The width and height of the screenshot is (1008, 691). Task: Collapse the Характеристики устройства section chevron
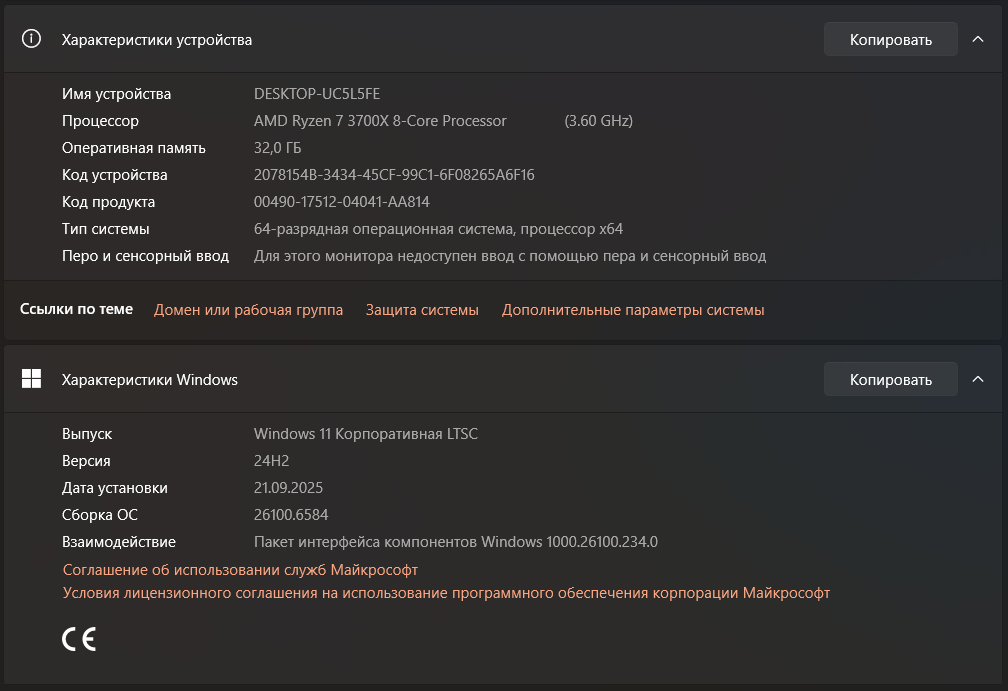click(978, 40)
